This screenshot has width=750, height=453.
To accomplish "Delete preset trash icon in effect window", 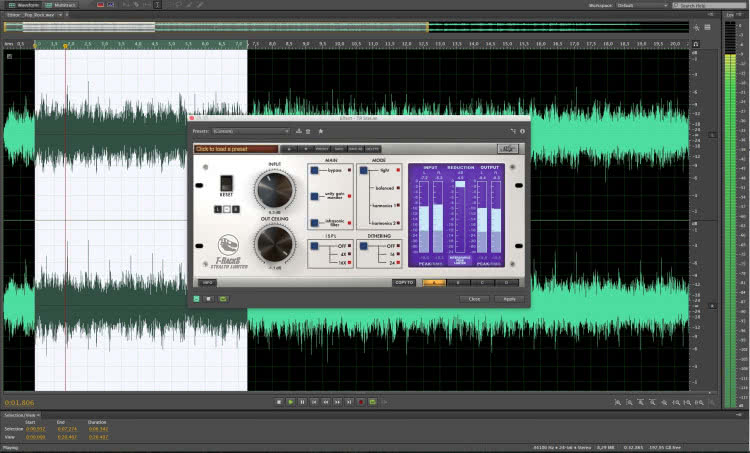I will (309, 131).
